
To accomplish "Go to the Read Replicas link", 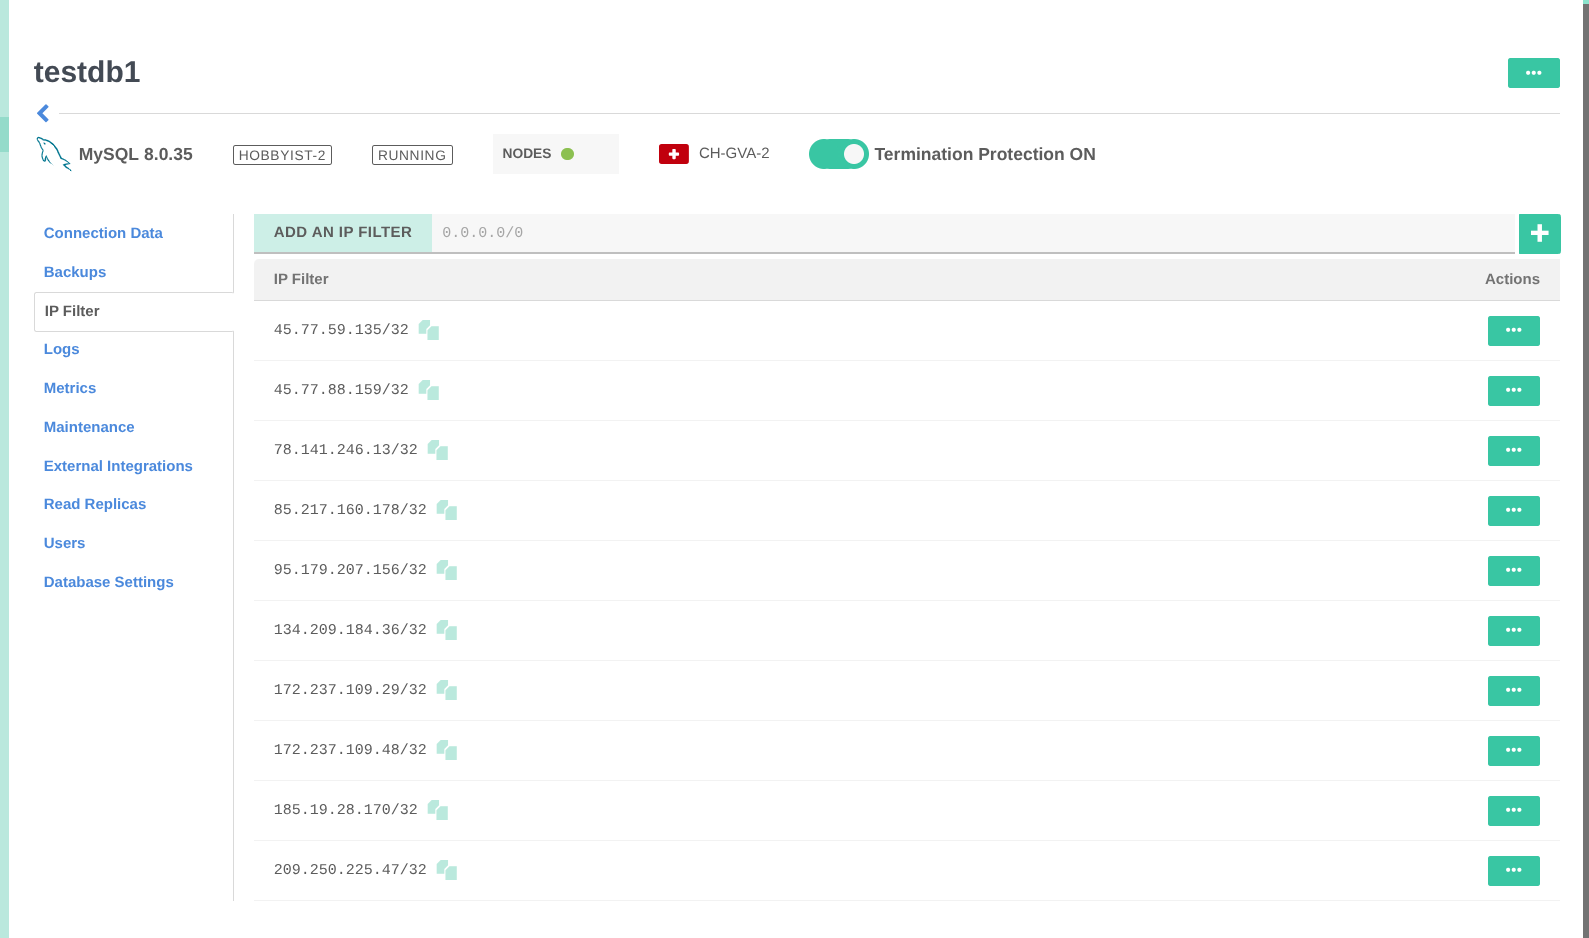I will [95, 504].
